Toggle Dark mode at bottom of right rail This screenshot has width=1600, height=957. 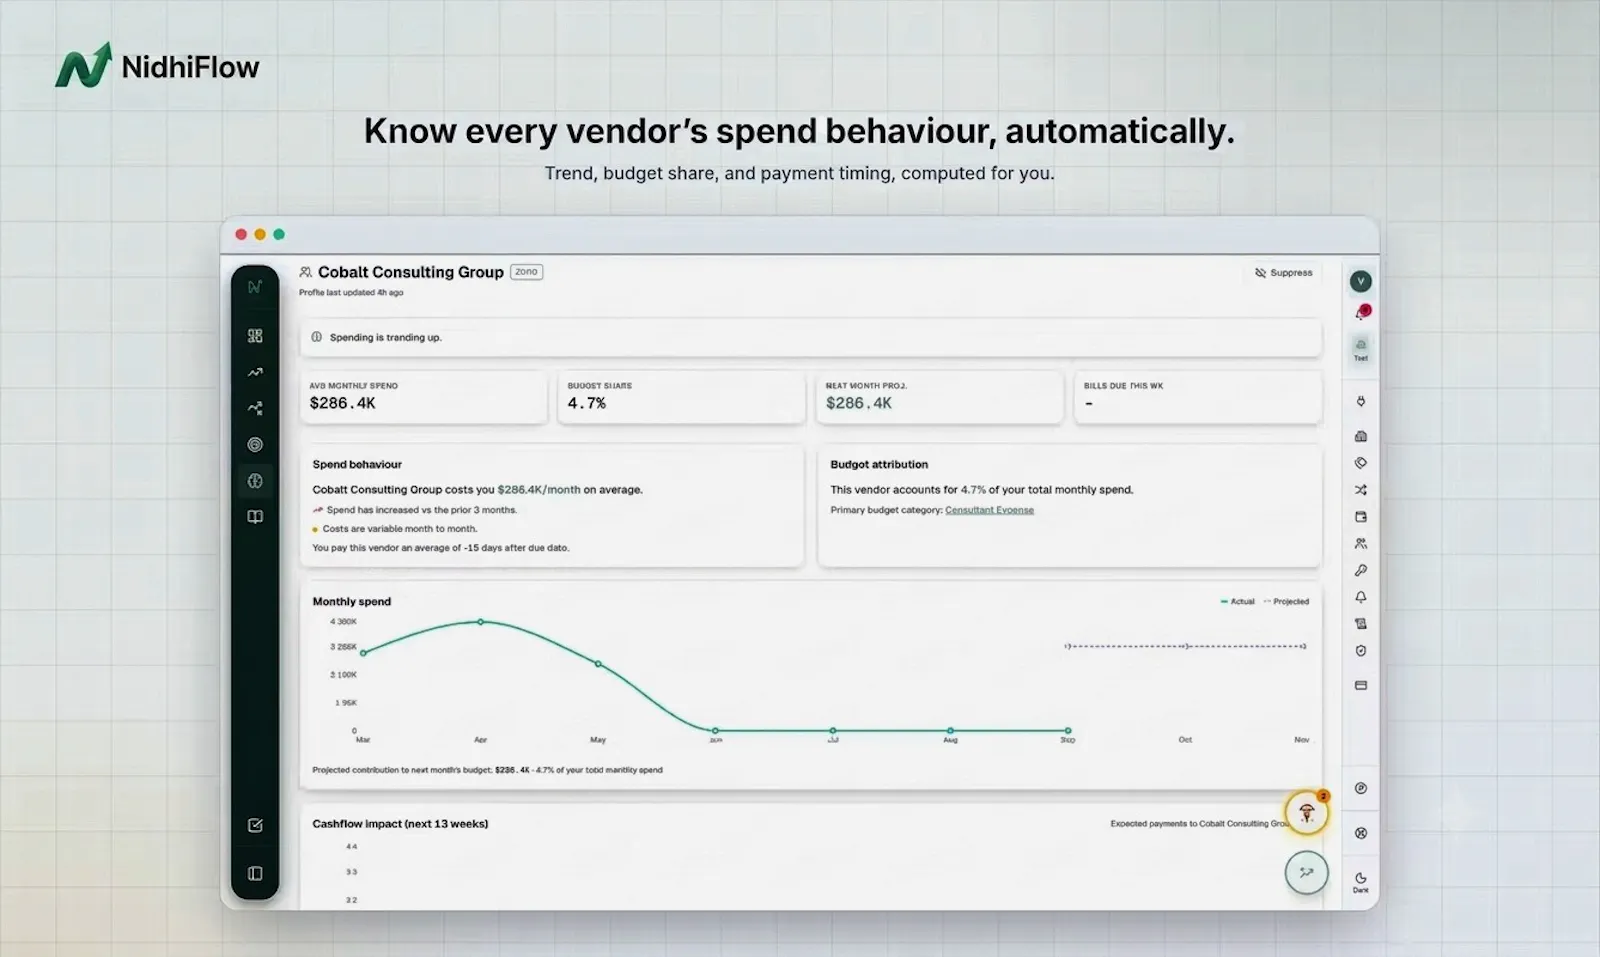[x=1361, y=882]
